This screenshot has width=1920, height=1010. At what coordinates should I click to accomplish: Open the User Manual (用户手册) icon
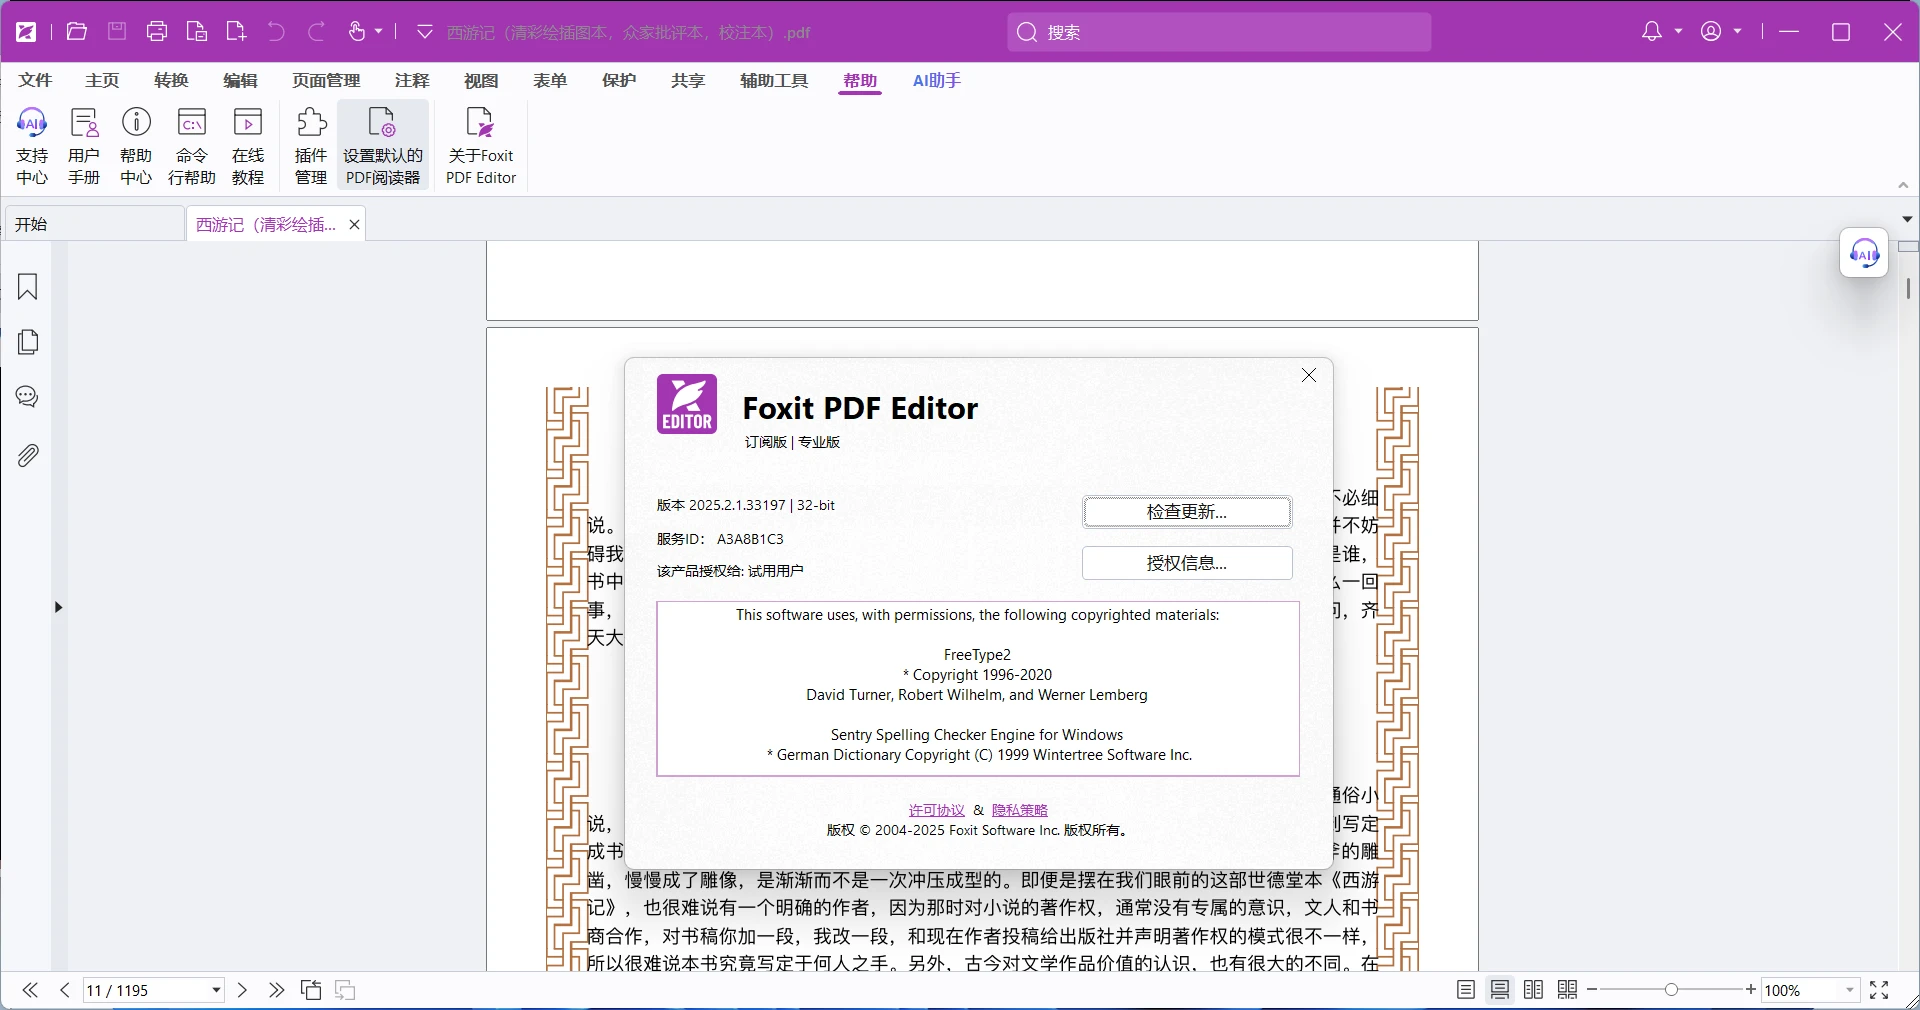[x=84, y=146]
